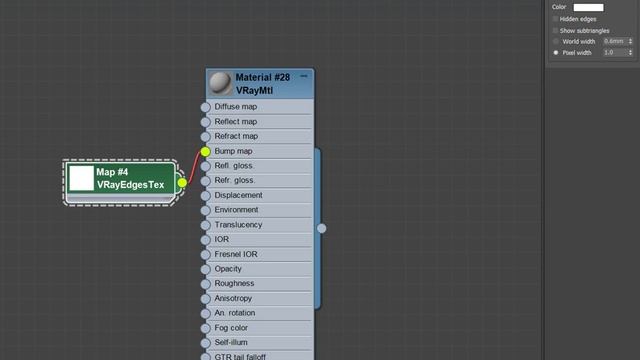Click the Roughness input socket
This screenshot has width=640, height=360.
tap(206, 284)
